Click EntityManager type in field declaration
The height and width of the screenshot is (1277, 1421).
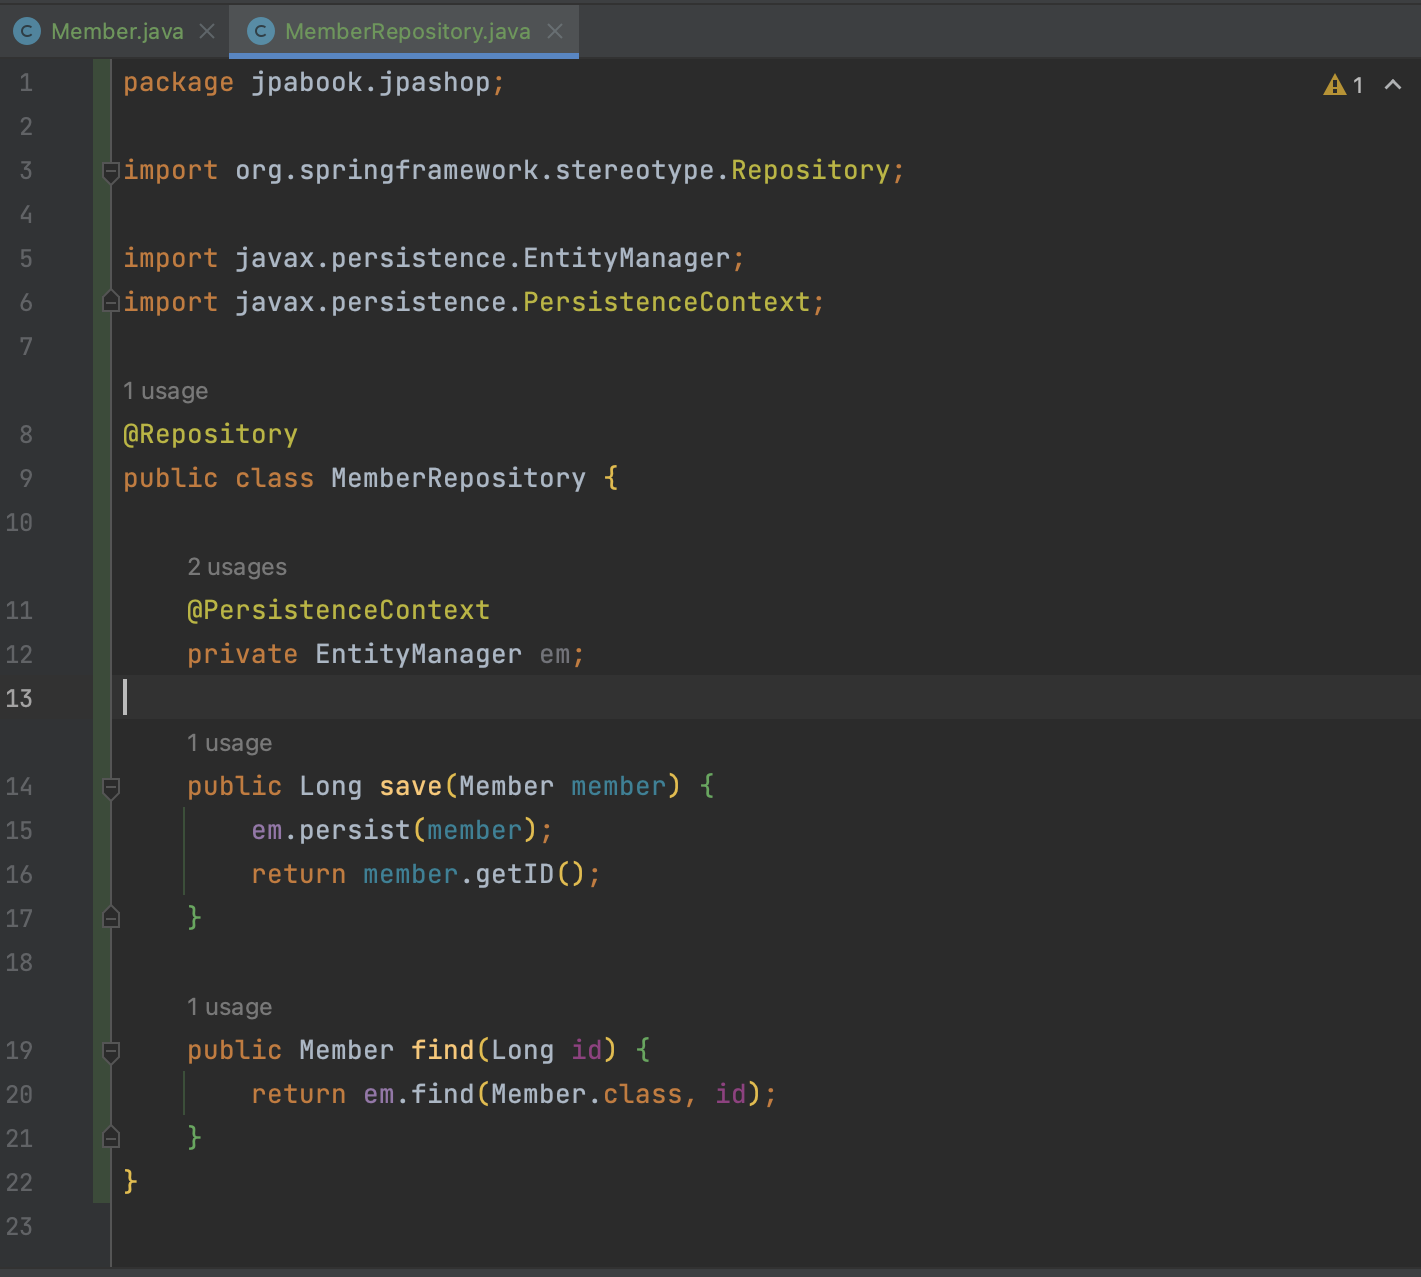coord(418,654)
